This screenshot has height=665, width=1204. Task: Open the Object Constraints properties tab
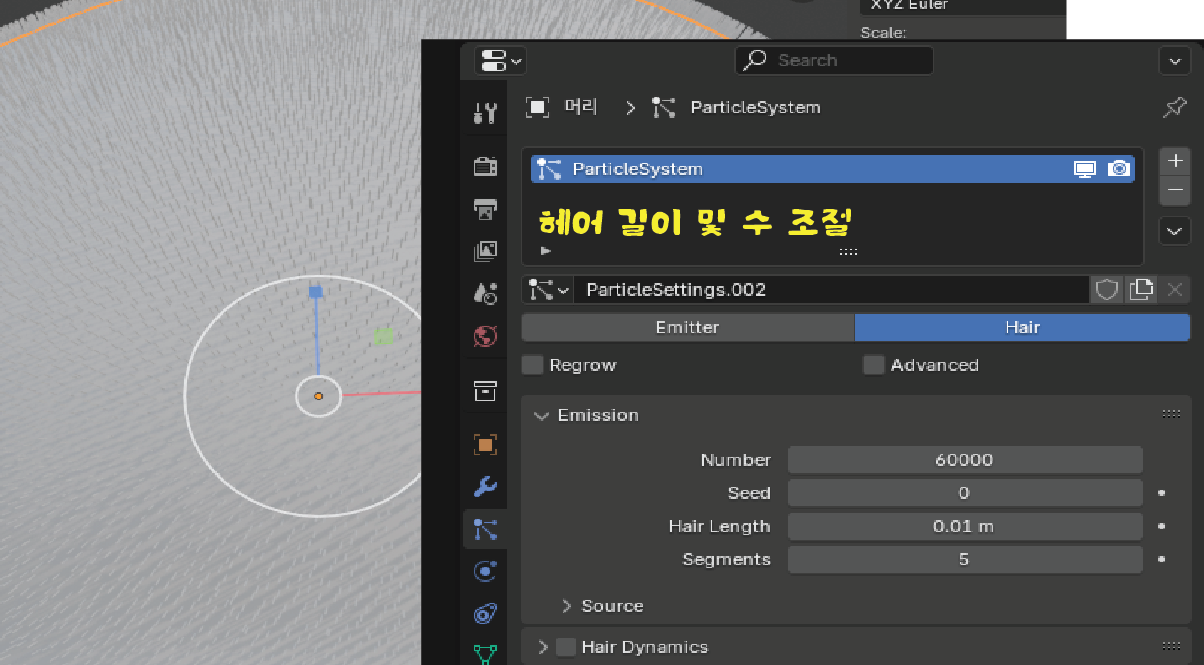tap(485, 613)
